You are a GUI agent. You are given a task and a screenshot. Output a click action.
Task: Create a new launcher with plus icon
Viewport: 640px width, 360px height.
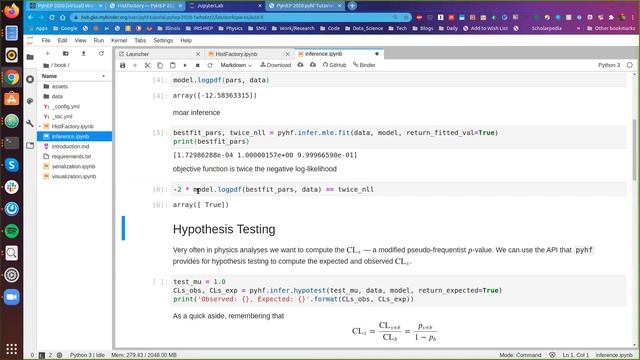[47, 53]
